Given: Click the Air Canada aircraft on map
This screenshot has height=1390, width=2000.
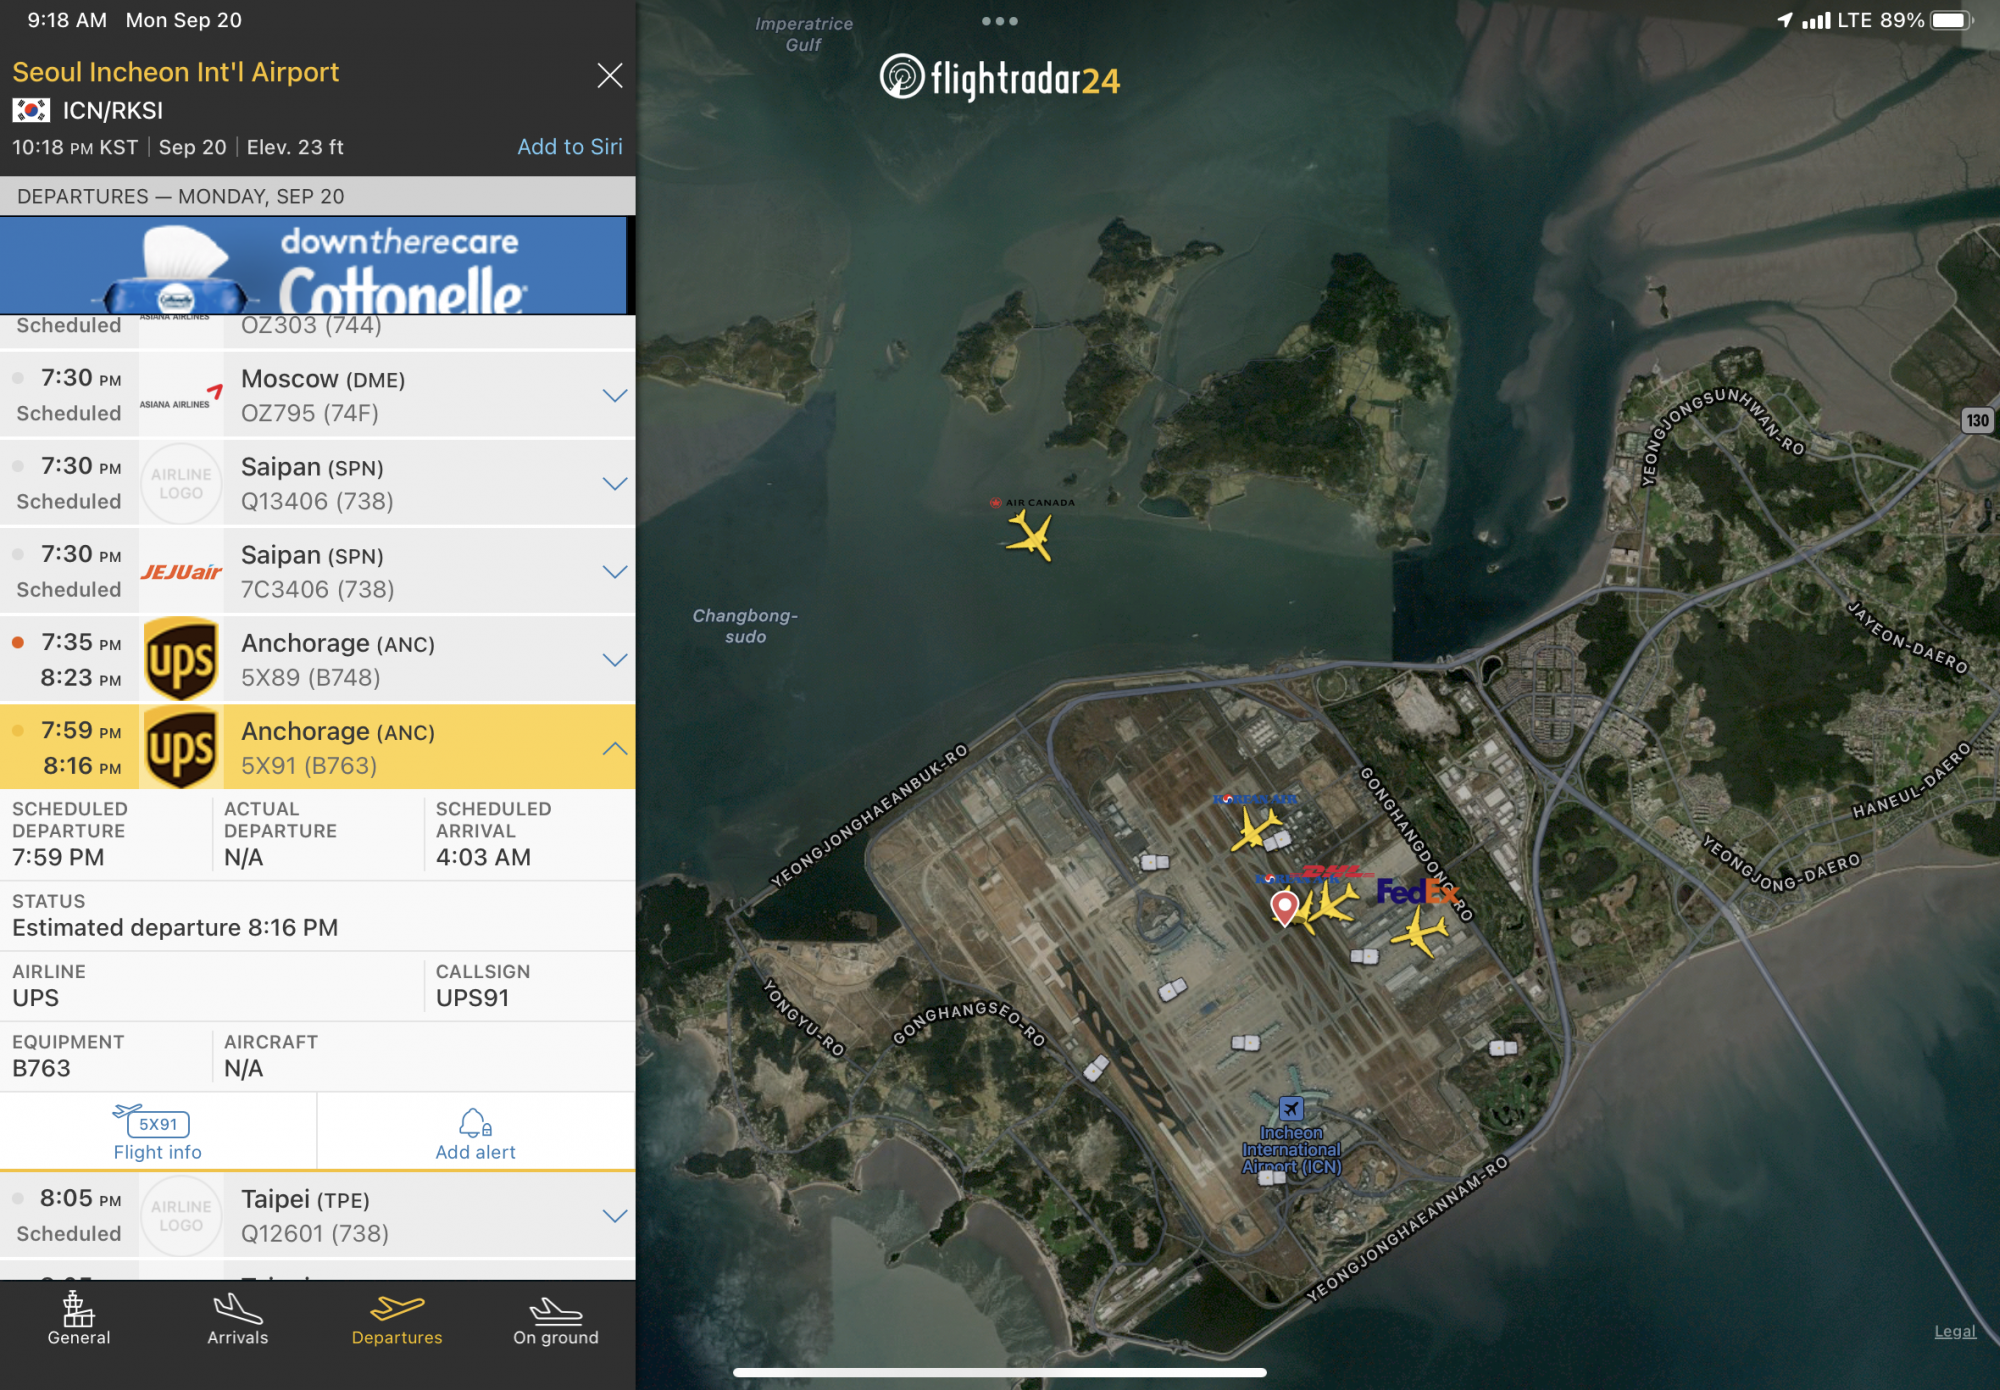Looking at the screenshot, I should pyautogui.click(x=1030, y=535).
